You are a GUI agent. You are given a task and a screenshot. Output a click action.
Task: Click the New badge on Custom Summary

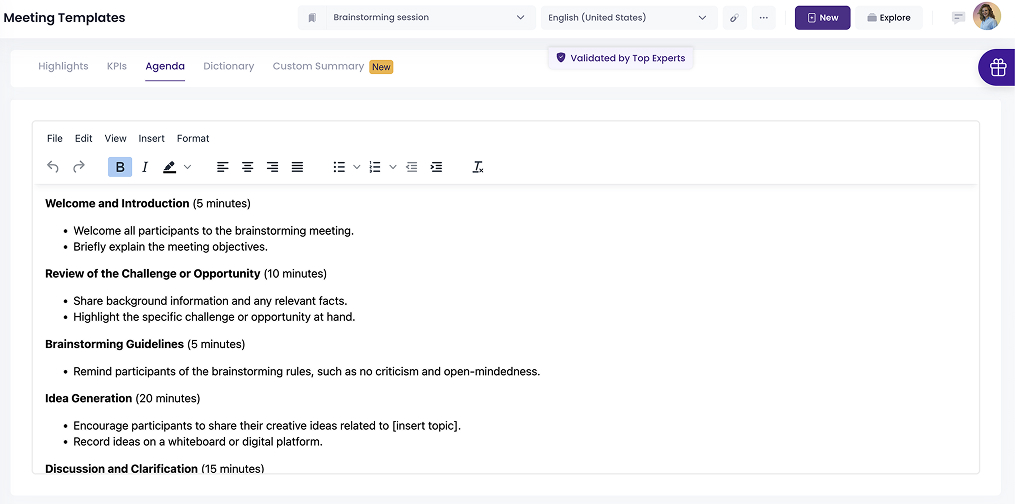click(x=381, y=67)
